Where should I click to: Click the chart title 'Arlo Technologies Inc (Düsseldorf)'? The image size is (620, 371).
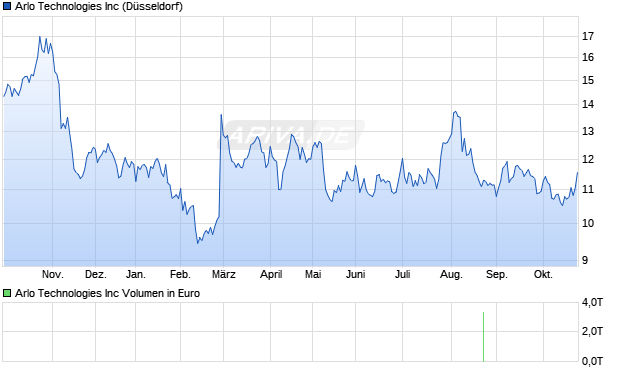coord(99,6)
